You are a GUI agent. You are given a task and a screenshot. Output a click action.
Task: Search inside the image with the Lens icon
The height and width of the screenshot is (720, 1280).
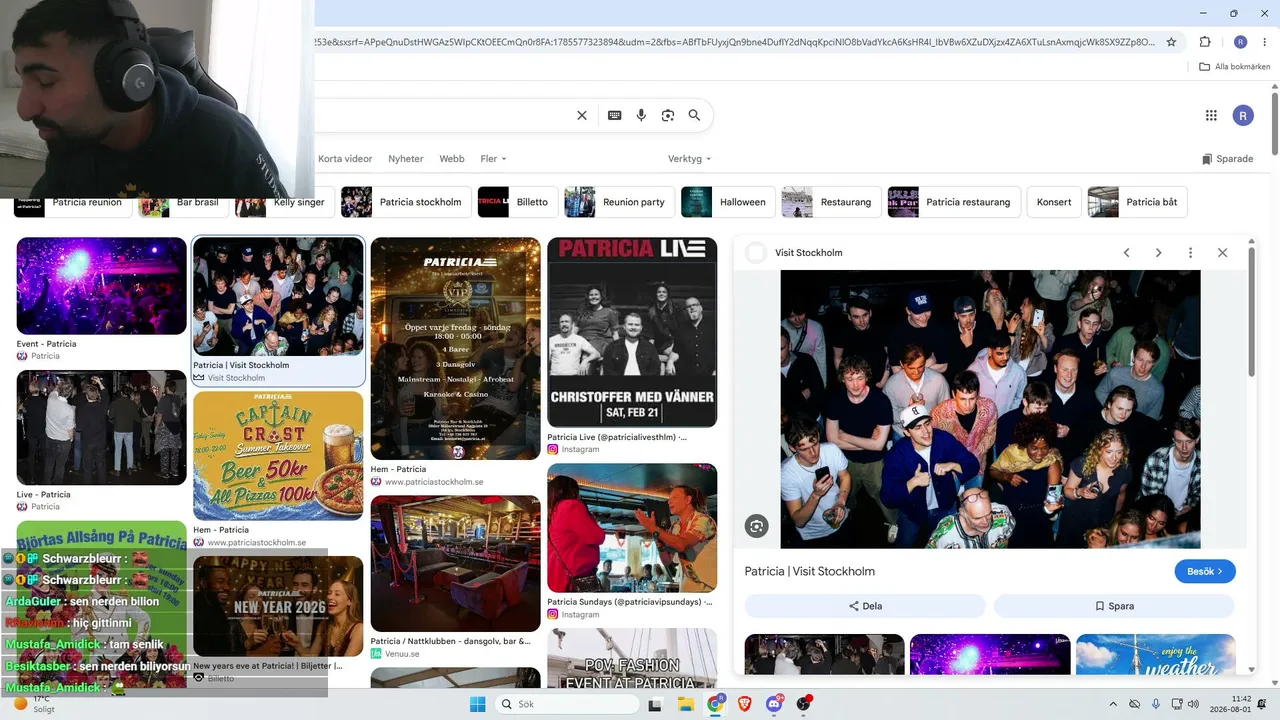pos(757,526)
